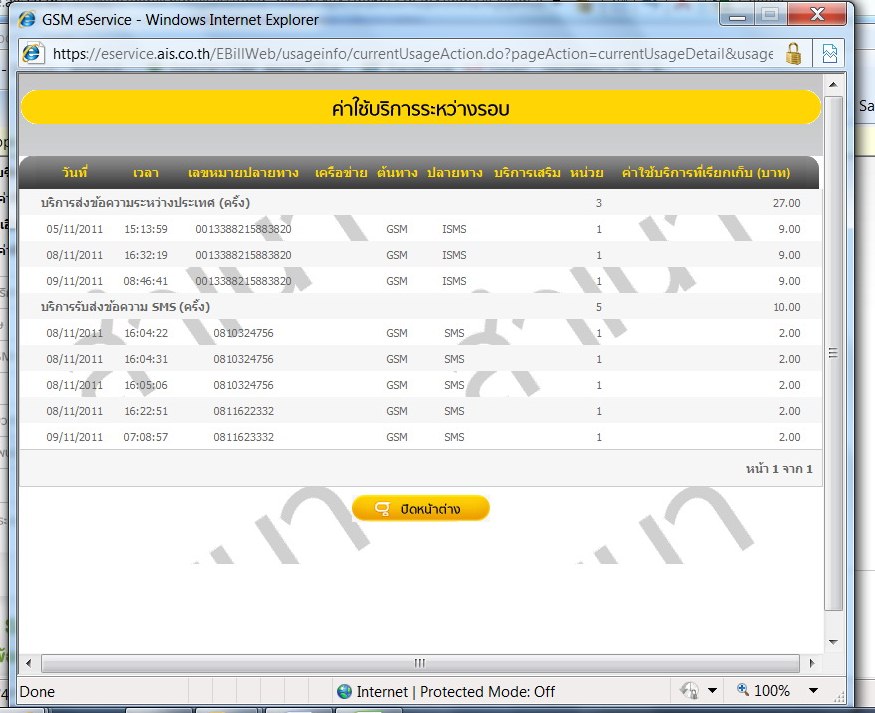875x713 pixels.
Task: Click ISMS in the 16:32:19 row
Action: point(454,256)
